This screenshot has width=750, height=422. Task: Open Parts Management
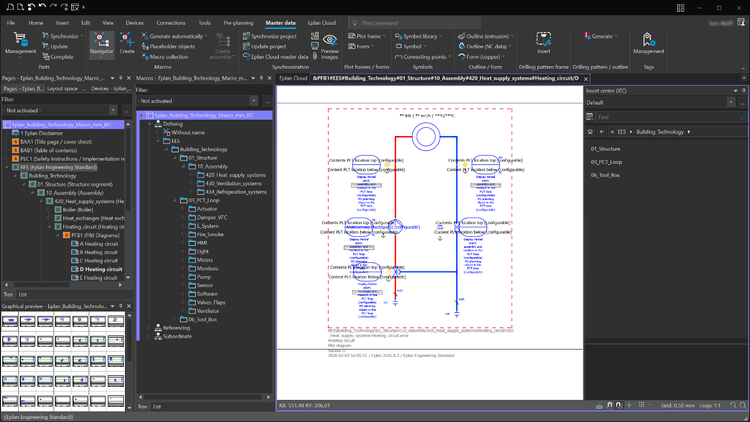coord(20,44)
